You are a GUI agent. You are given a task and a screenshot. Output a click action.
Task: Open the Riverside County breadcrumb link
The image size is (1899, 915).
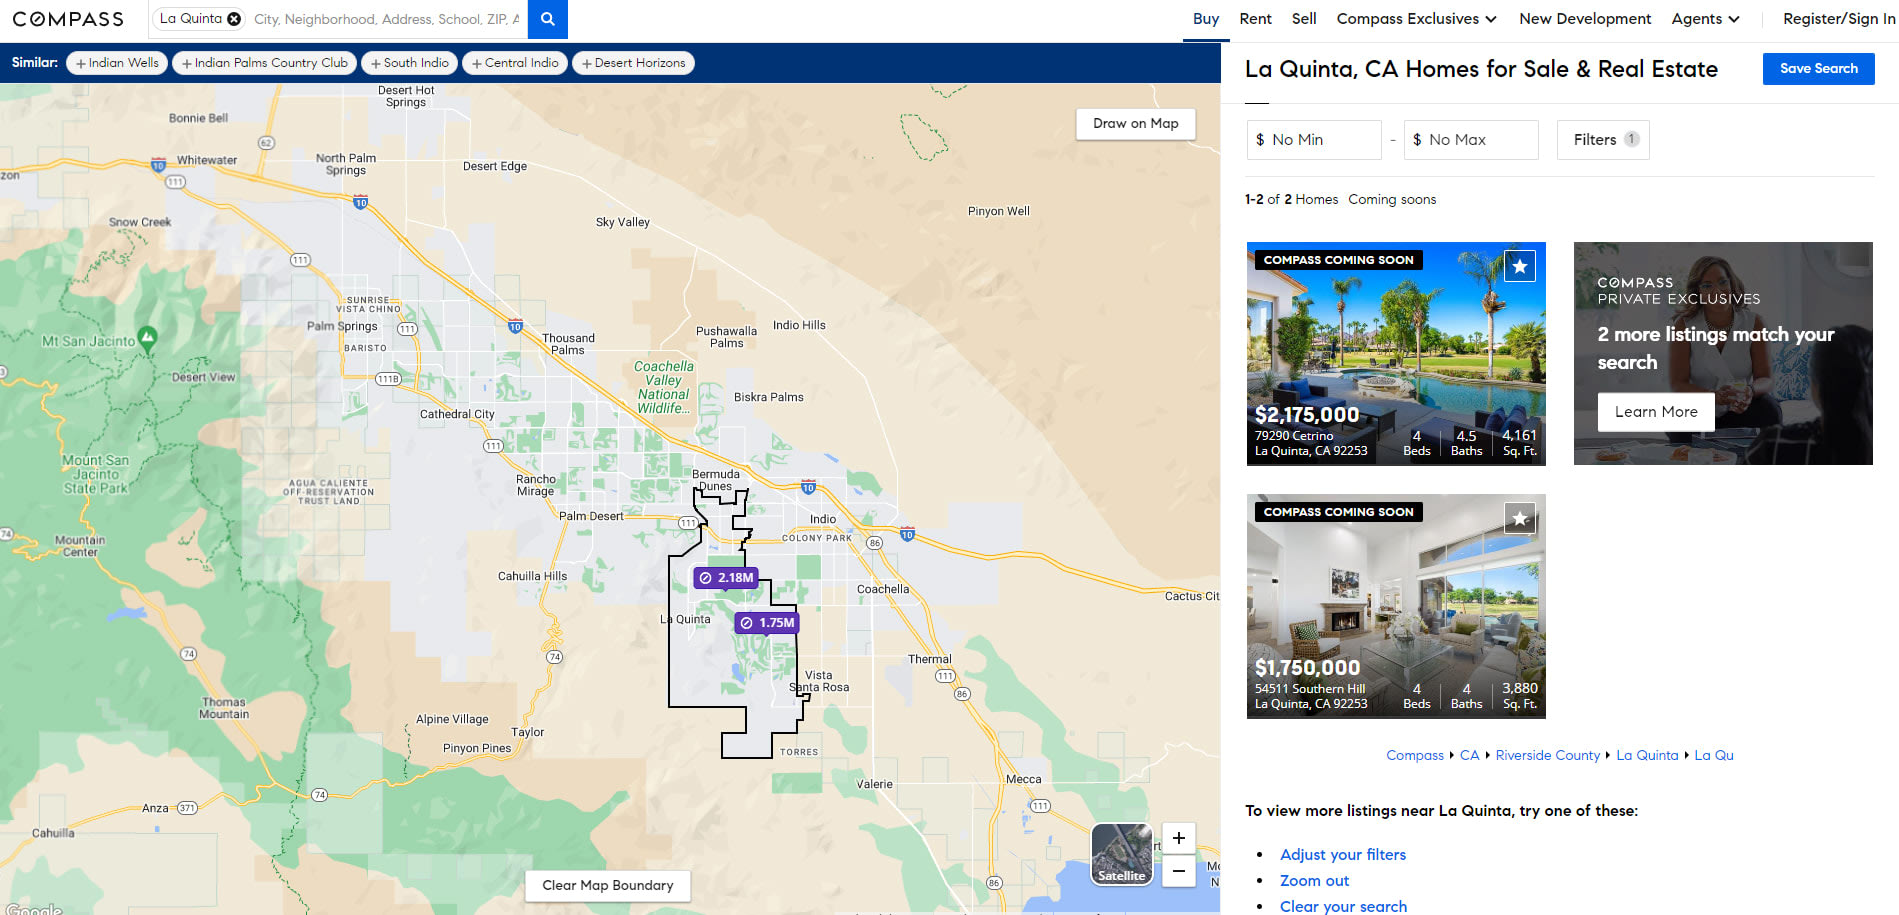click(x=1547, y=756)
